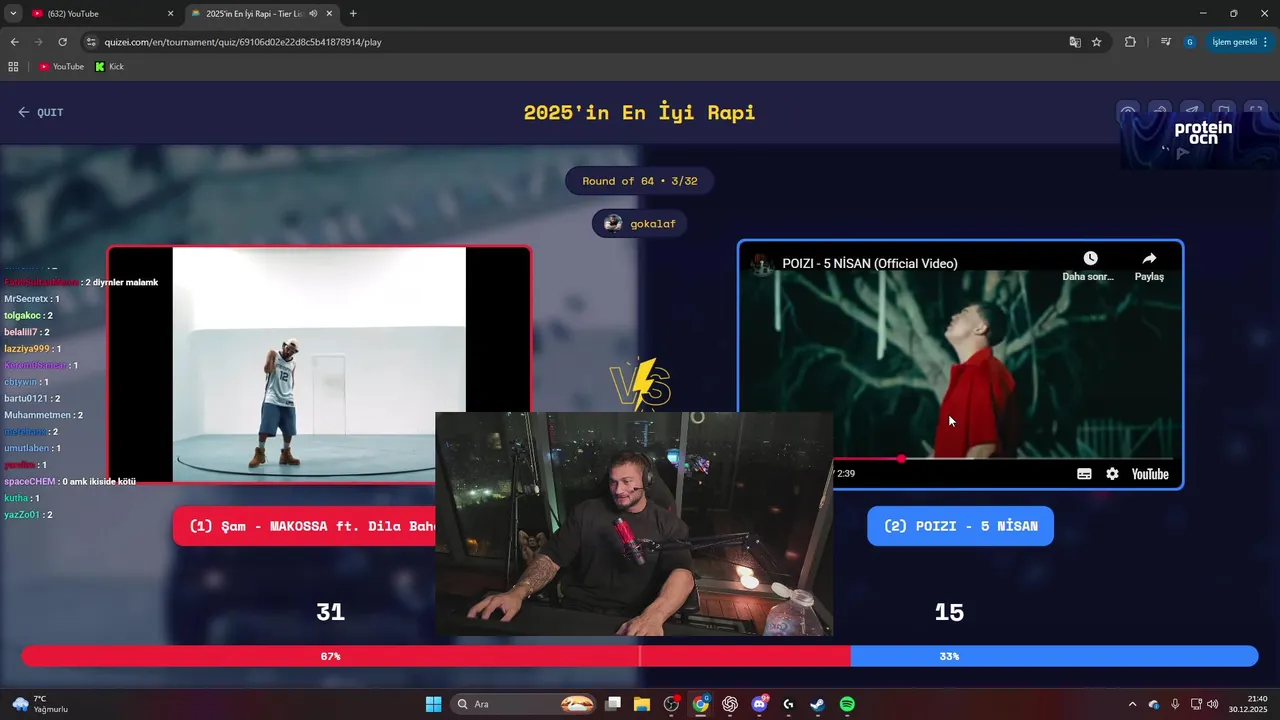
Task: Click the Round of 64 • 3/32 indicator
Action: [x=640, y=181]
